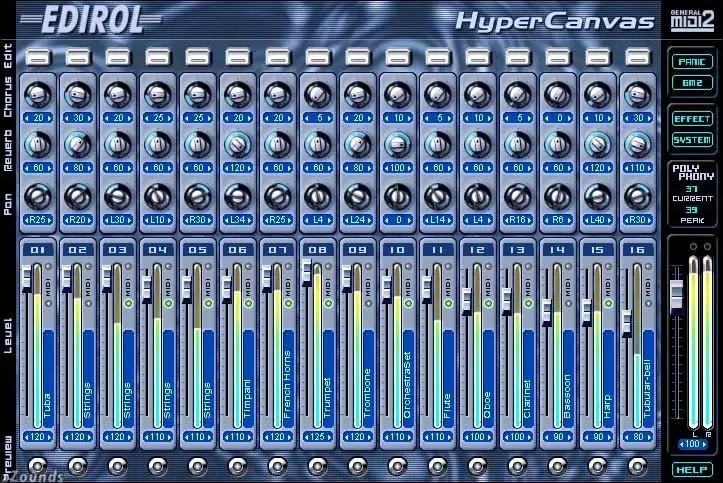Open the Edit button above Timpani part
This screenshot has height=483, width=723.
[238, 57]
